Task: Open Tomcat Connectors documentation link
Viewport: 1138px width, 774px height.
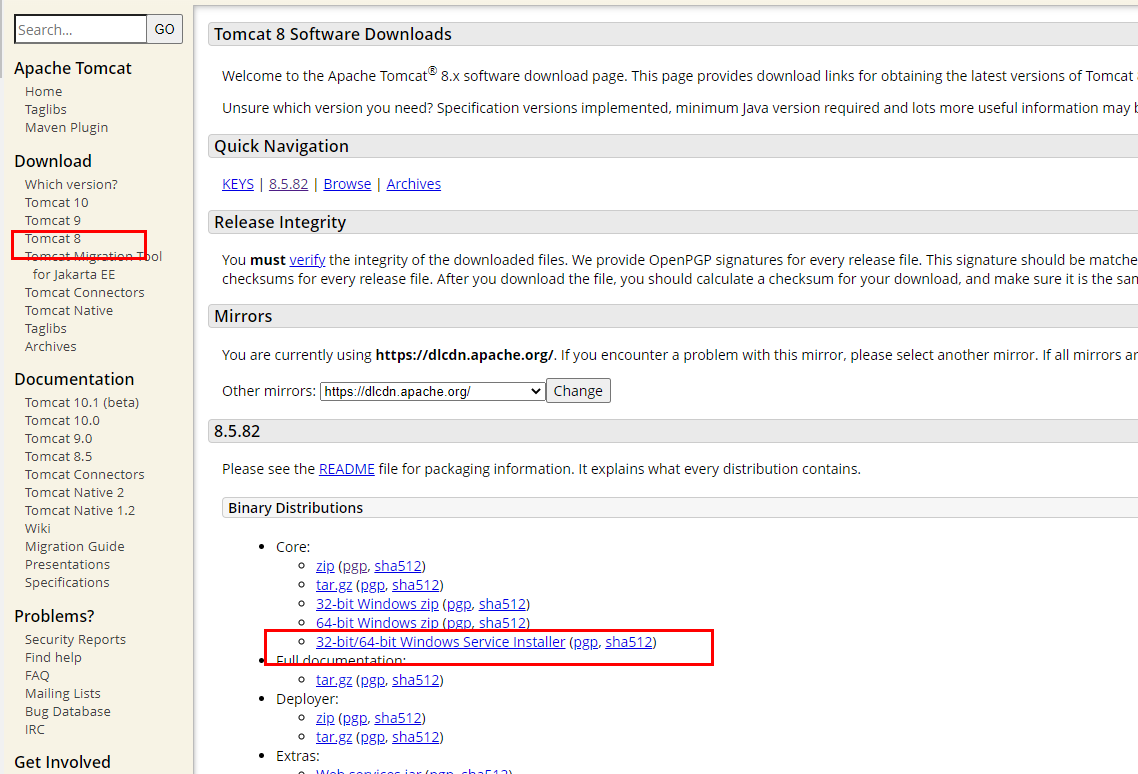Action: (84, 475)
